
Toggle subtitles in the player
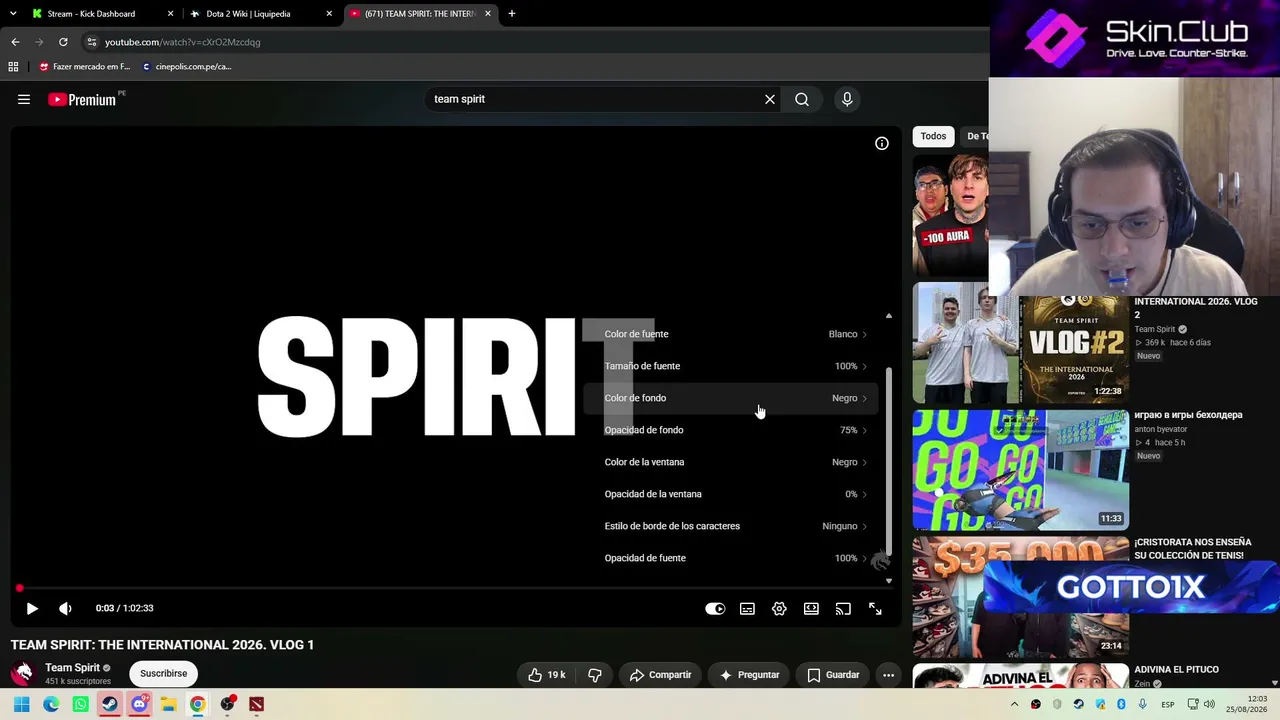click(x=747, y=608)
